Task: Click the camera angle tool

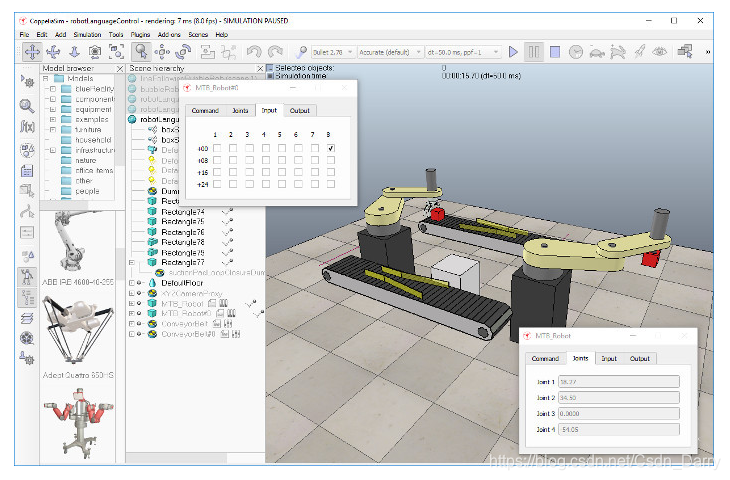Action: pos(95,52)
